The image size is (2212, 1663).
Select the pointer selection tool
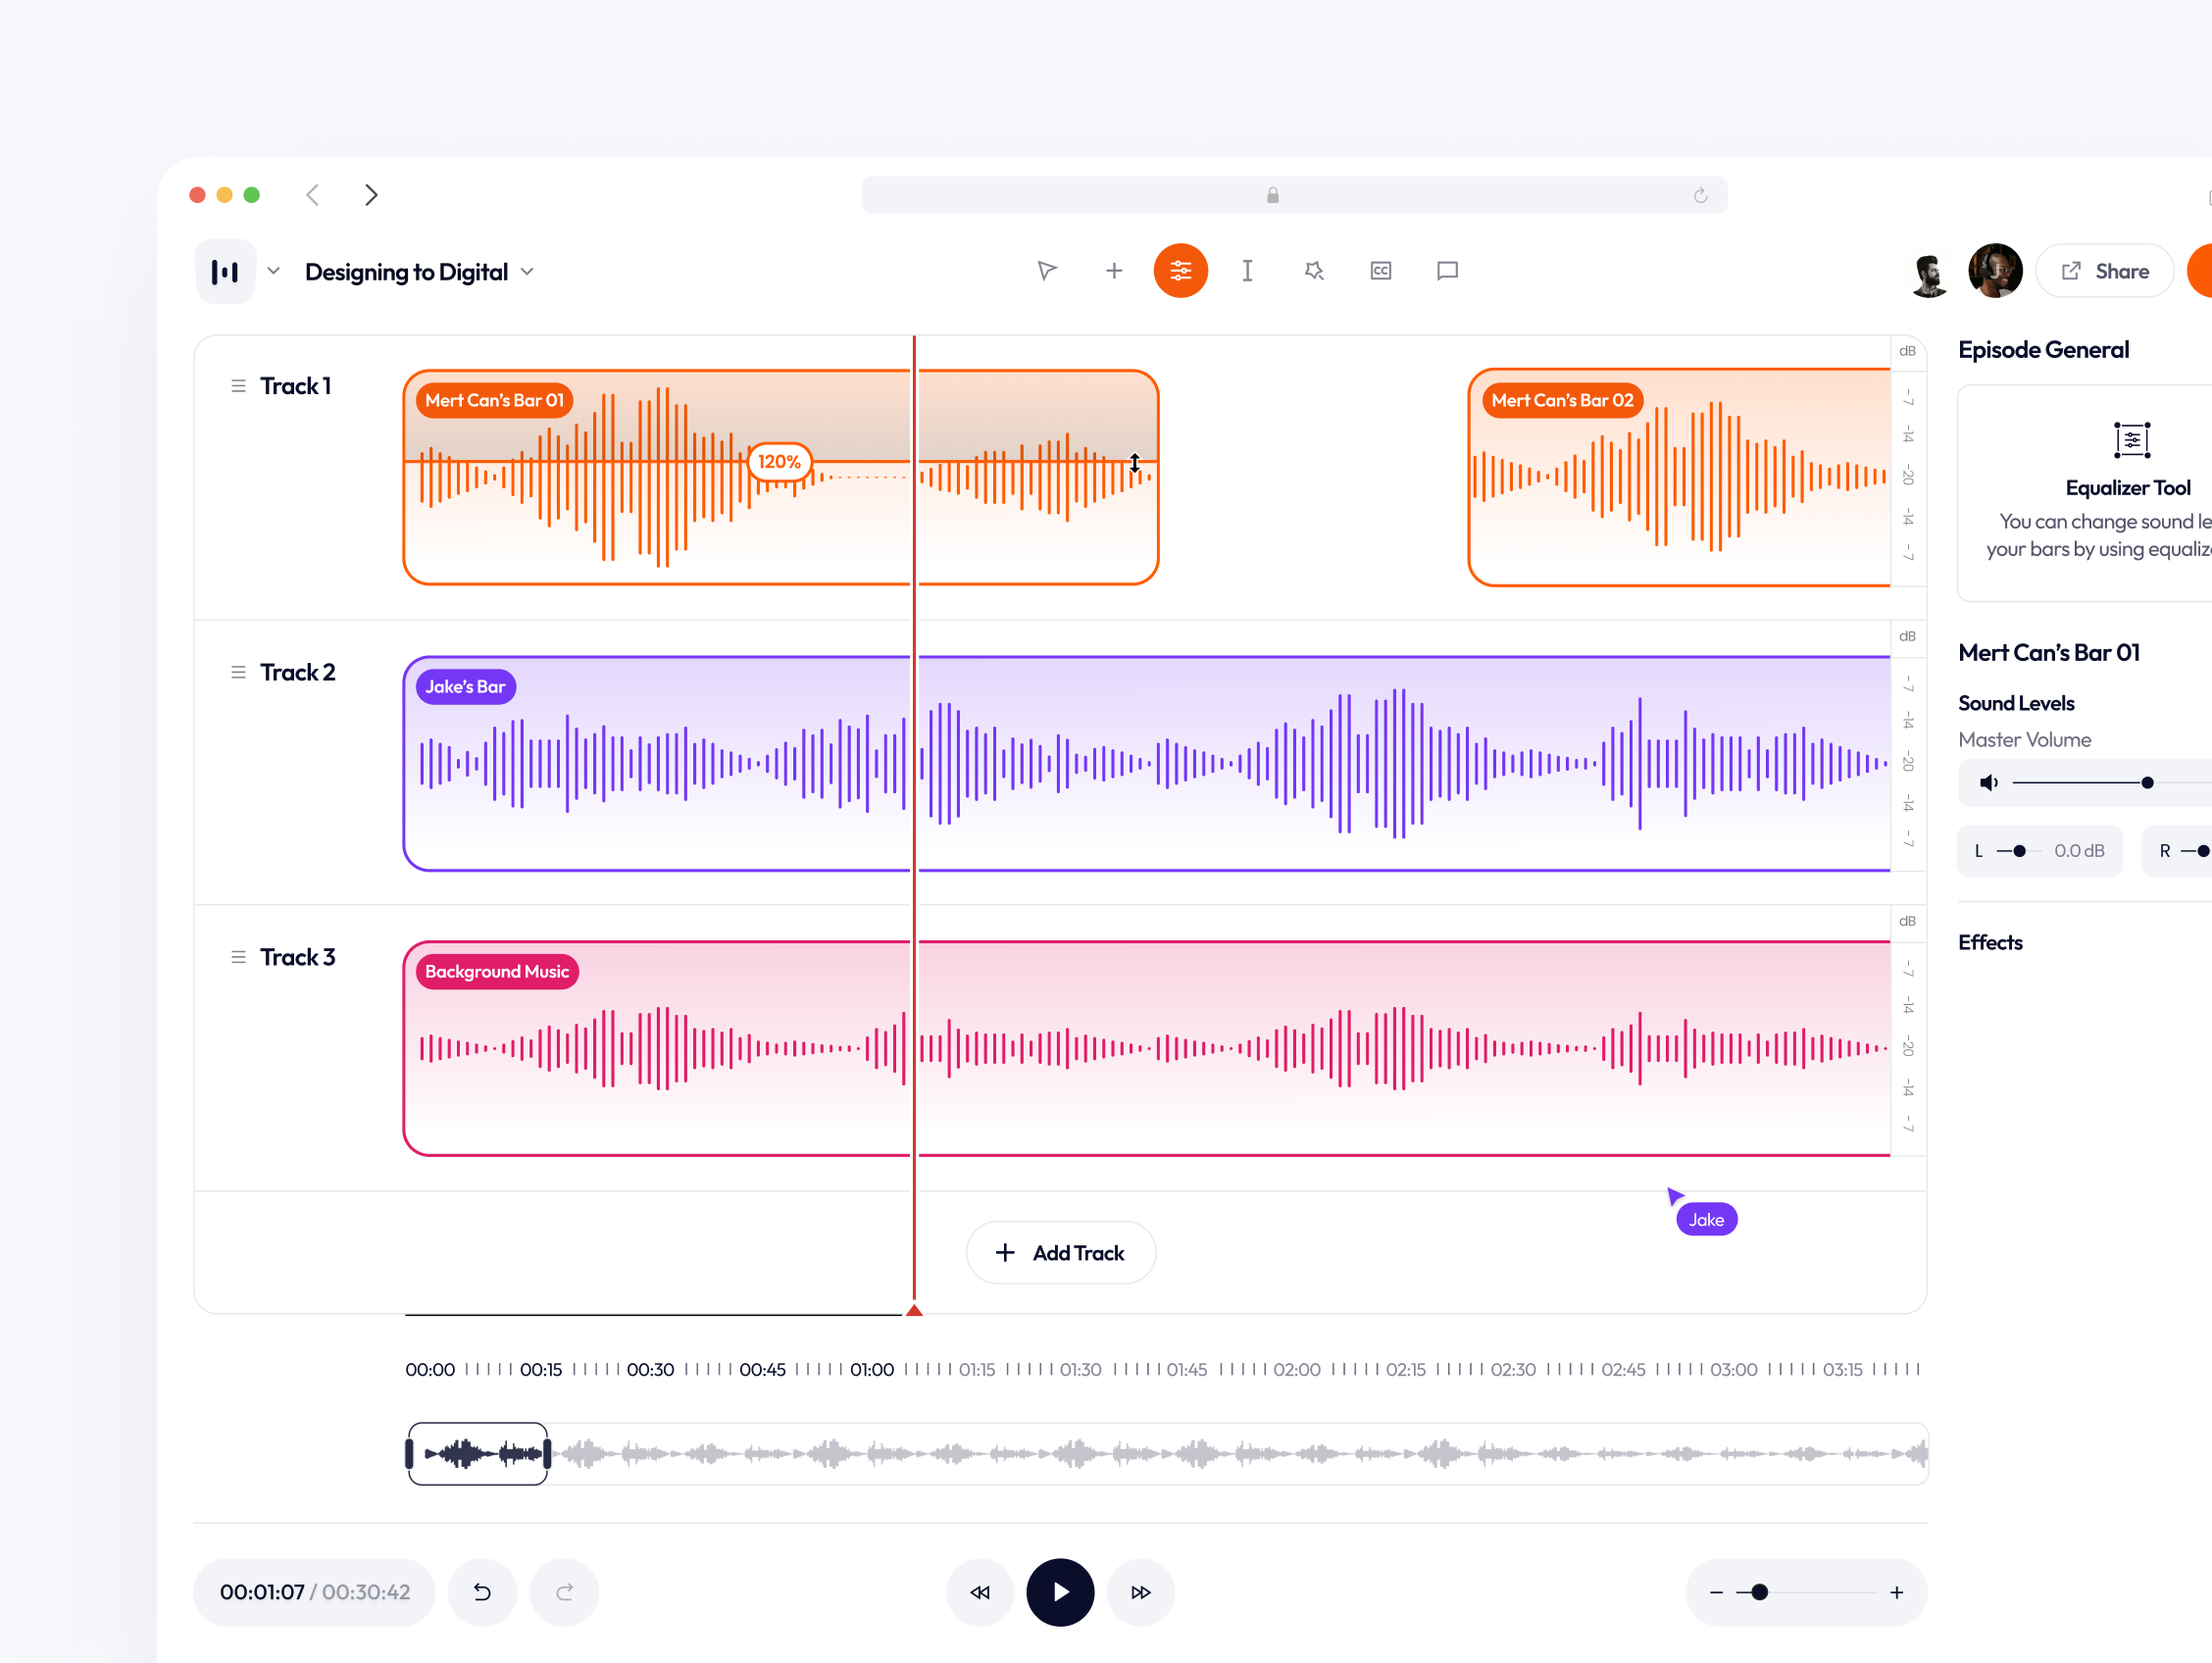pos(1046,270)
